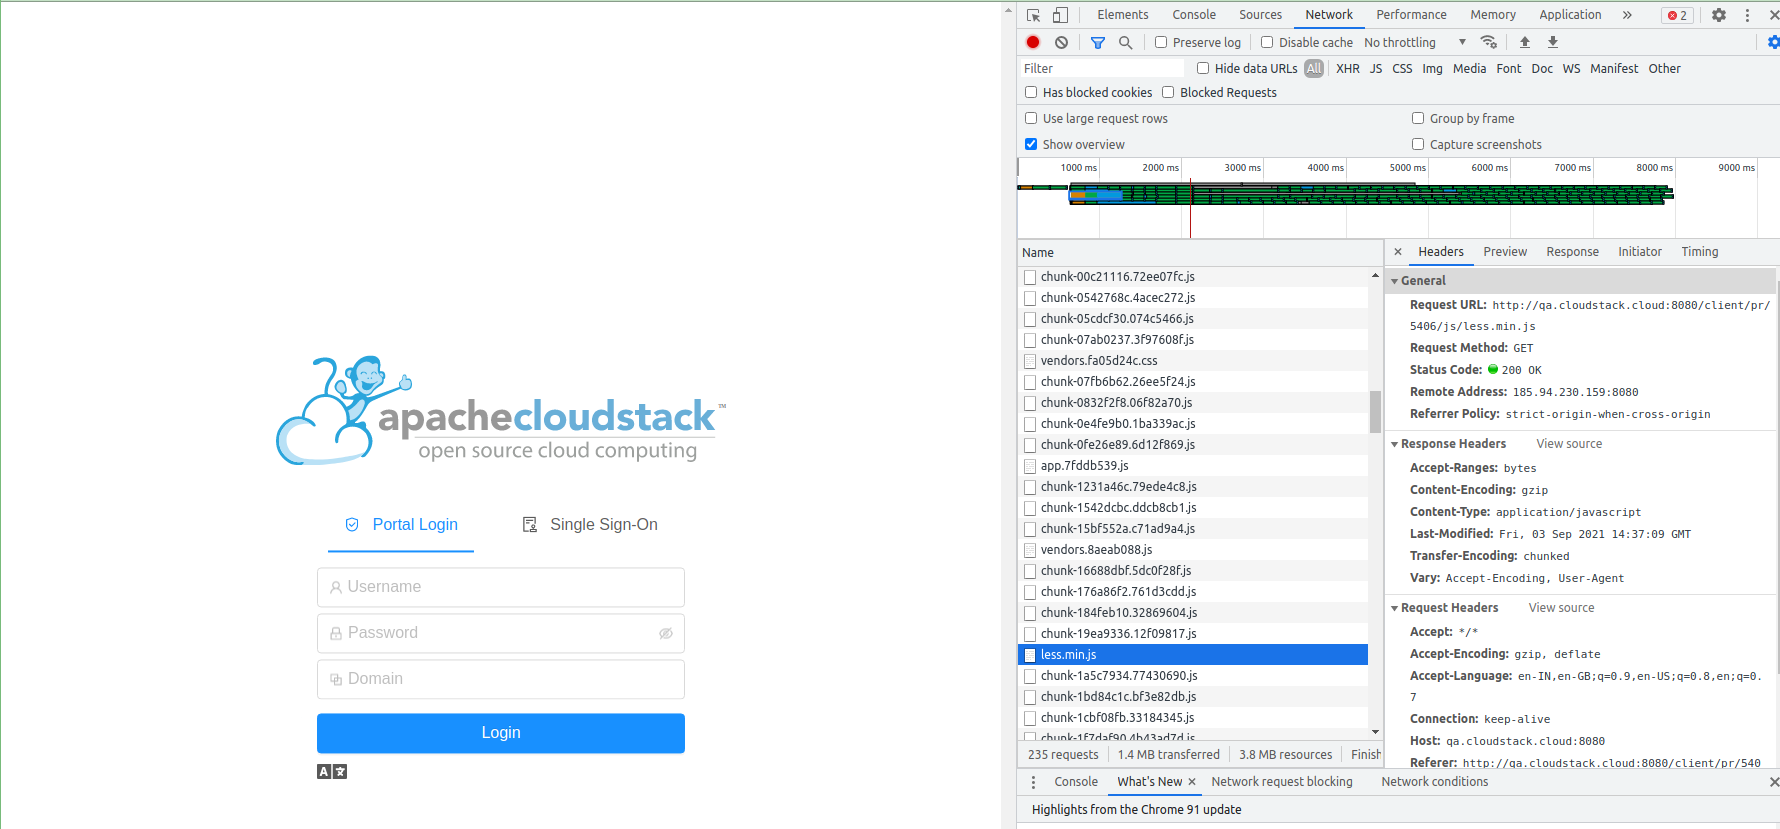
Task: Close the What's New drawer tab
Action: [1192, 782]
